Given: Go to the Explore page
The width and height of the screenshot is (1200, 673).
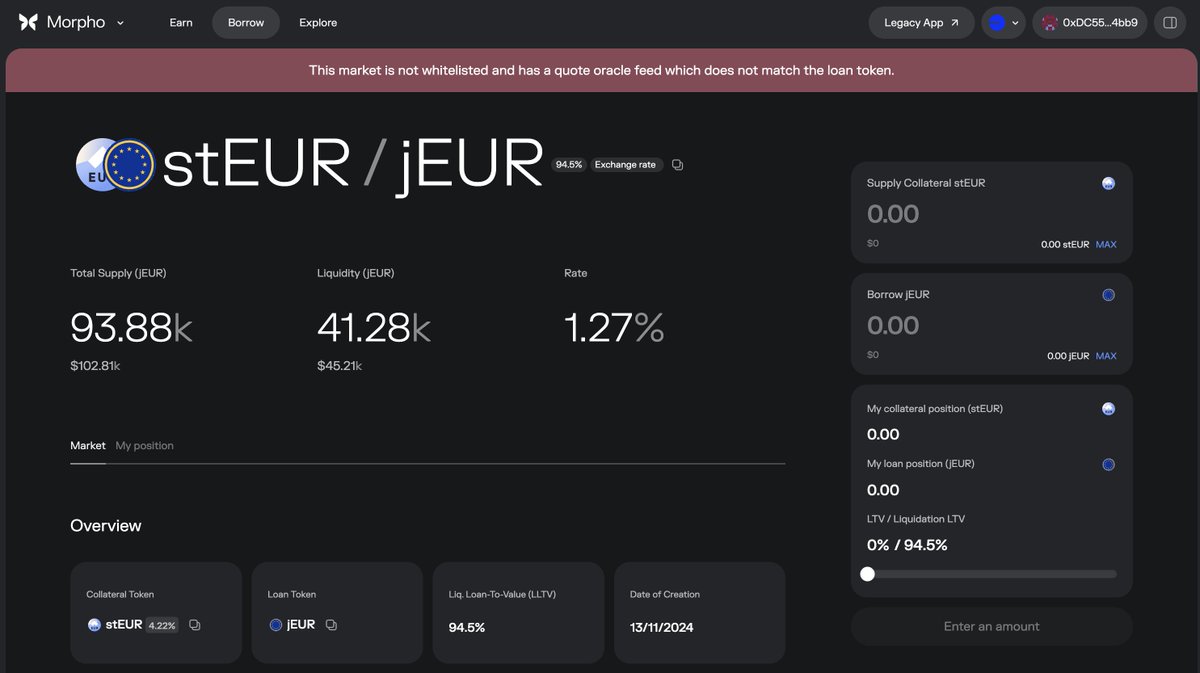Looking at the screenshot, I should pos(318,22).
